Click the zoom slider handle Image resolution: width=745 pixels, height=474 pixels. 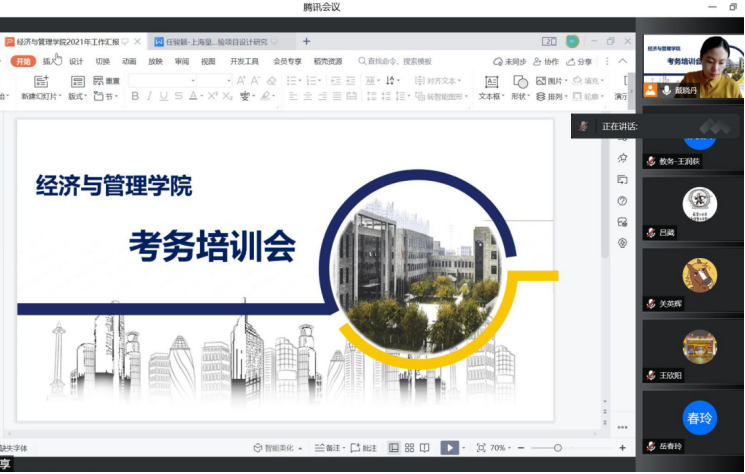pyautogui.click(x=558, y=448)
